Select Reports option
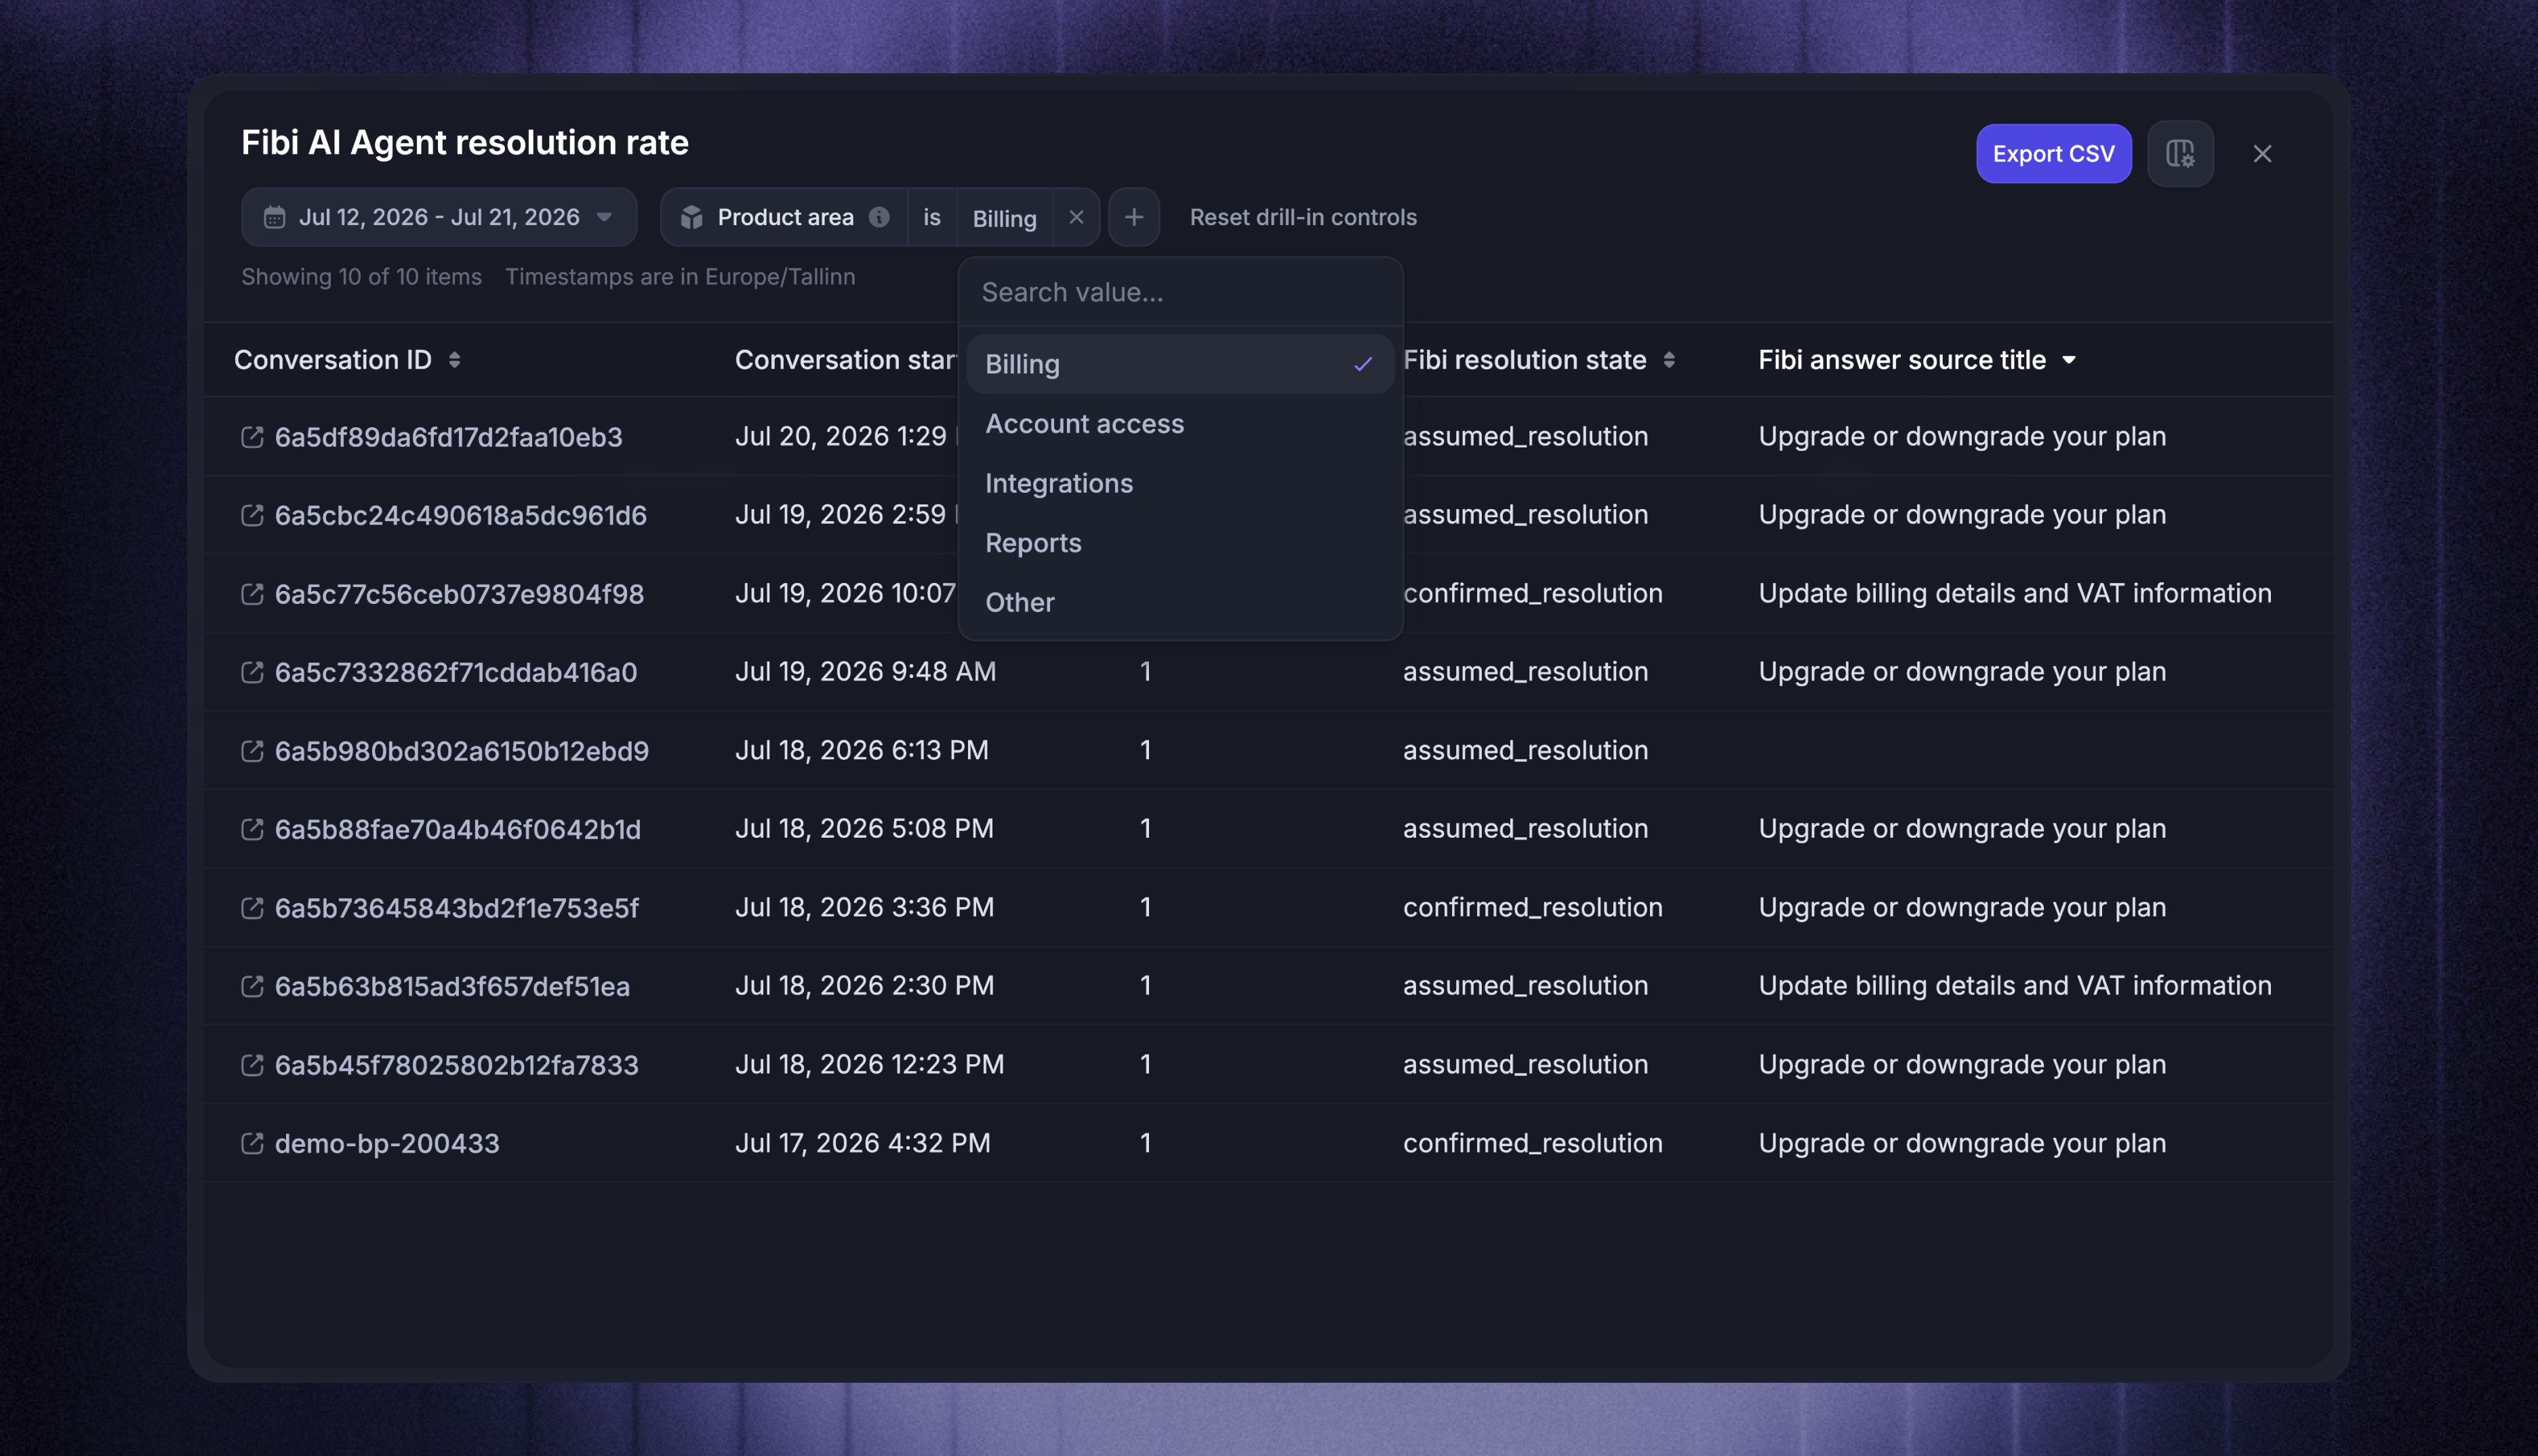This screenshot has width=2538, height=1456. 1180,543
